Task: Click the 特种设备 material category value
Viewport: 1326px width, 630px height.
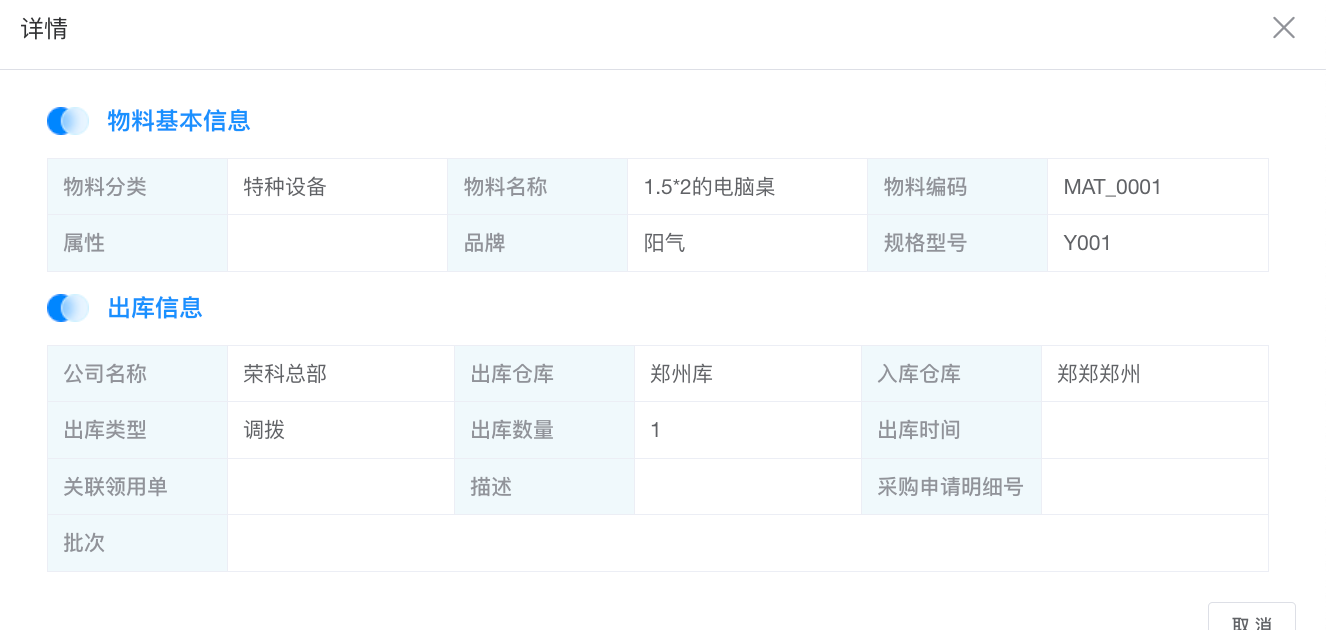Action: [x=285, y=187]
